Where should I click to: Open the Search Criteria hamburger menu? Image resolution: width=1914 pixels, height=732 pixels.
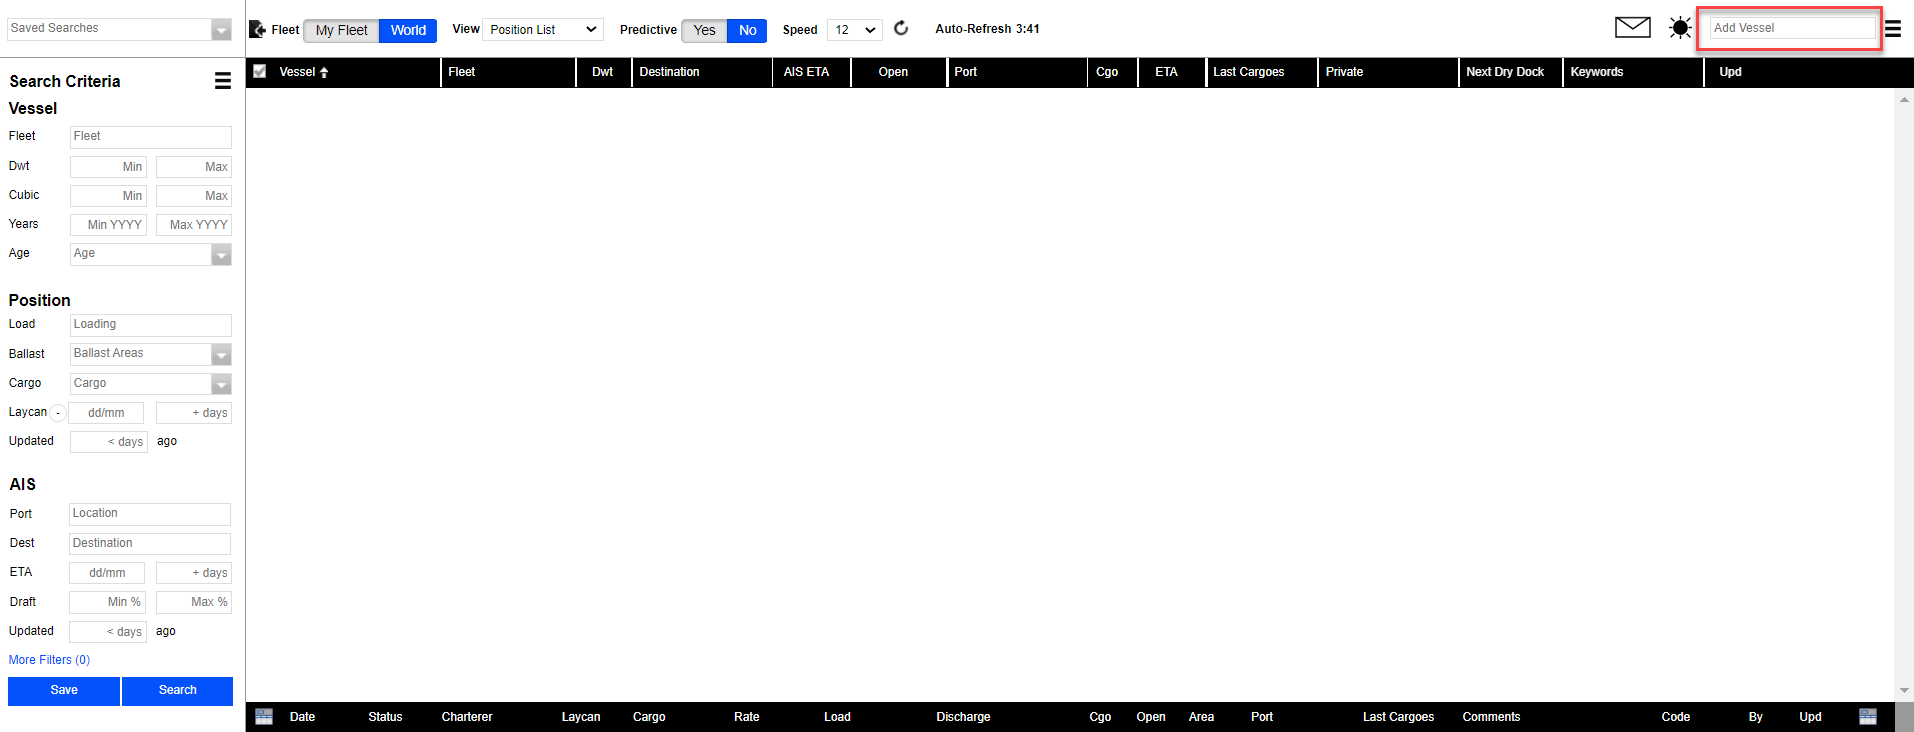[222, 81]
